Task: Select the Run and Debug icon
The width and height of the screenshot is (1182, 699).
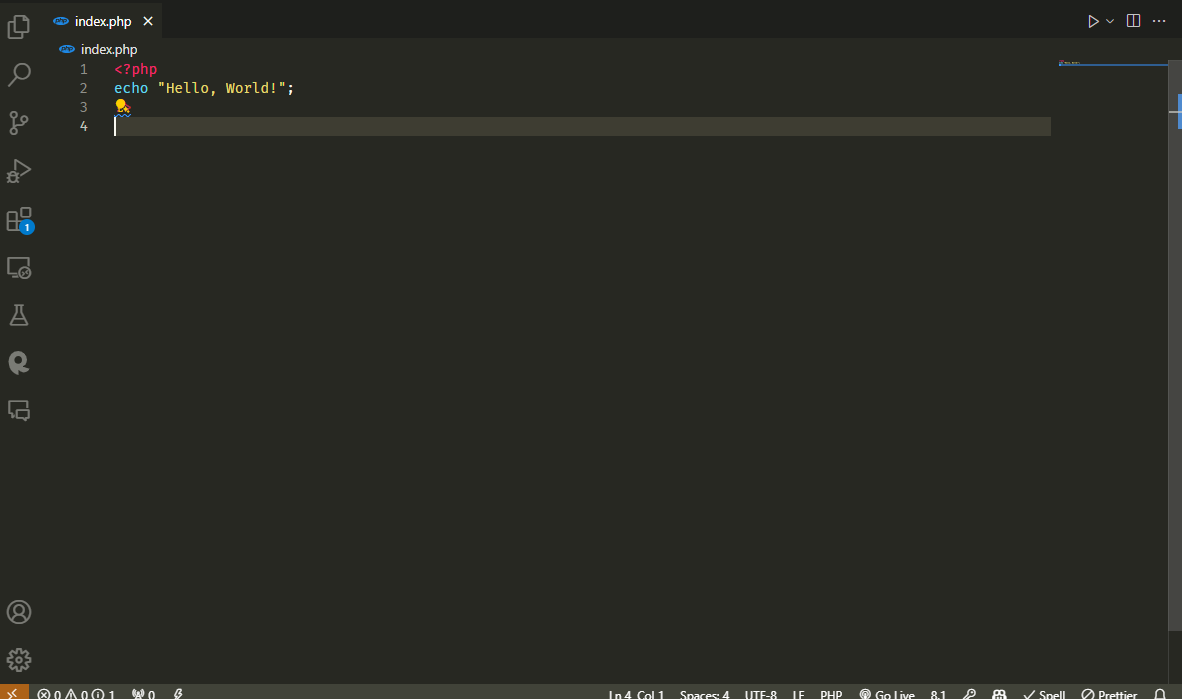Action: point(18,170)
